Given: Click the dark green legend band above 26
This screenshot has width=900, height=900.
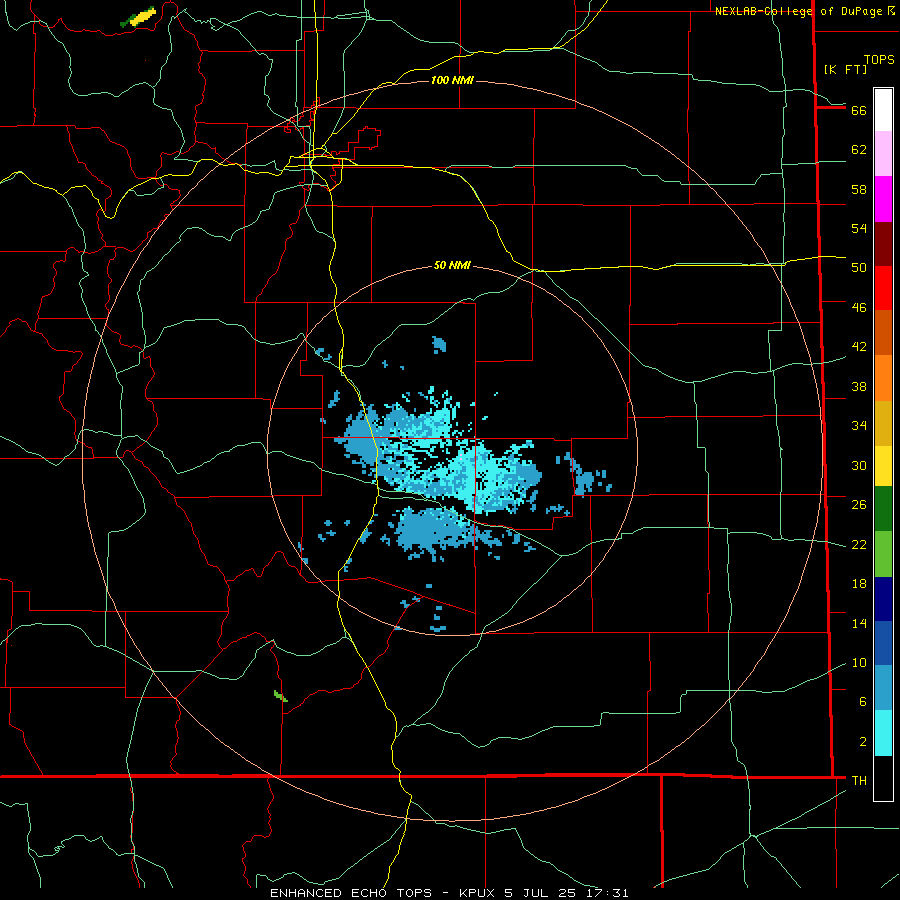Looking at the screenshot, I should [883, 509].
